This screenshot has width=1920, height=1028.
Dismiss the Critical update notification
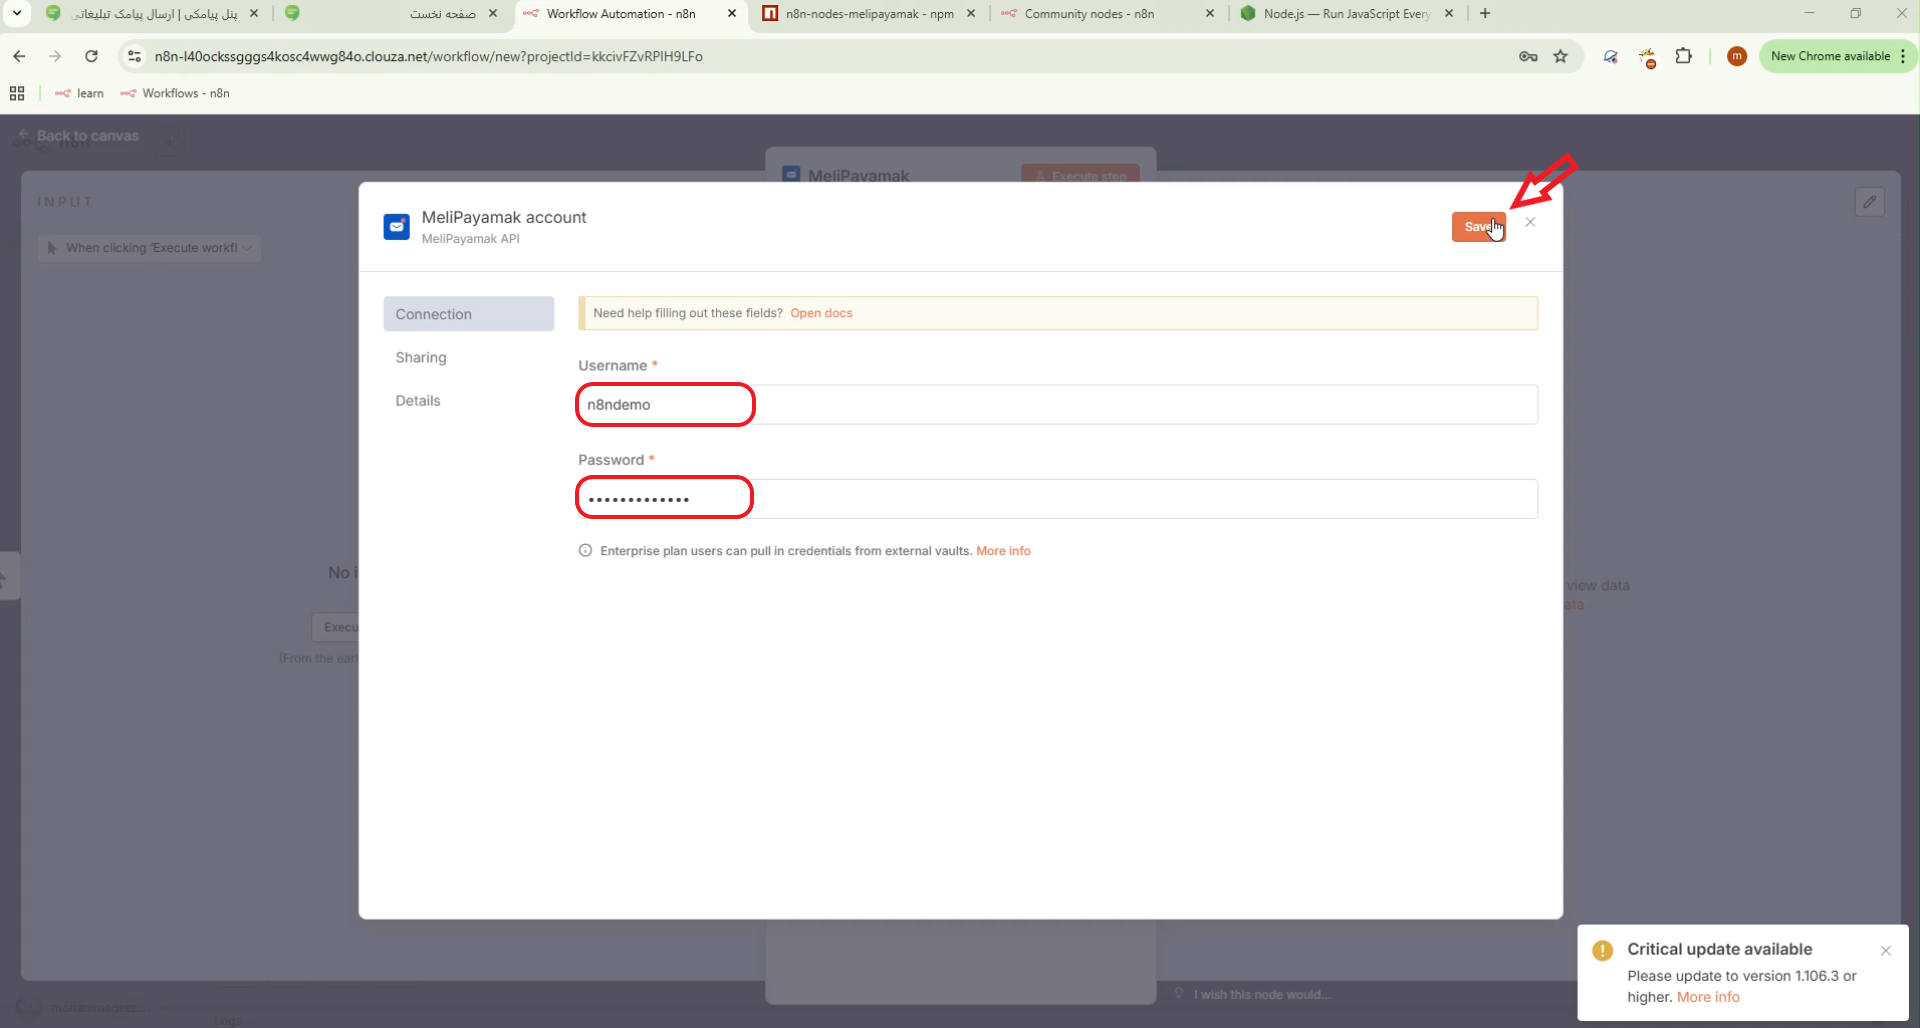(1885, 951)
